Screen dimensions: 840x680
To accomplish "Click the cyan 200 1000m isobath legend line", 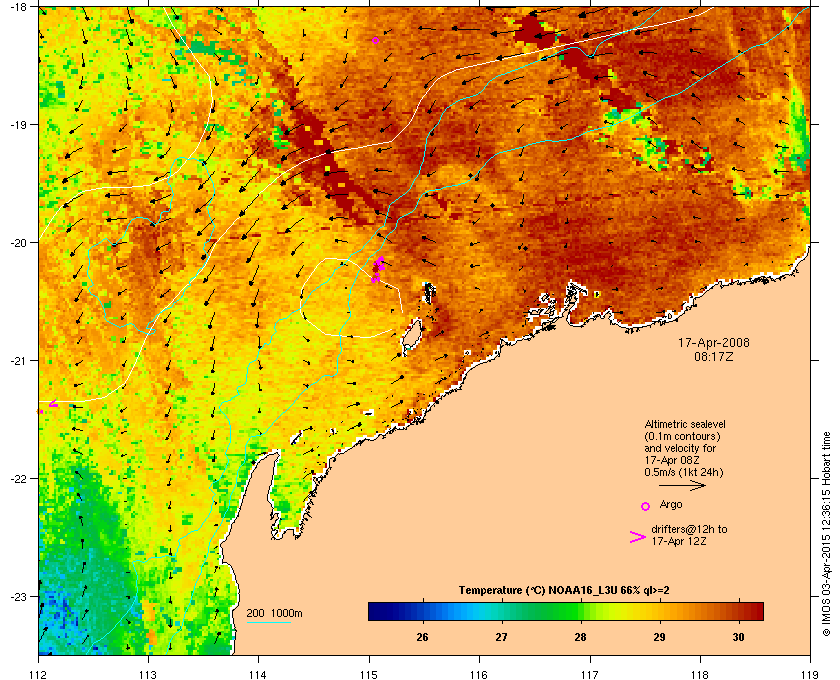I will click(269, 623).
